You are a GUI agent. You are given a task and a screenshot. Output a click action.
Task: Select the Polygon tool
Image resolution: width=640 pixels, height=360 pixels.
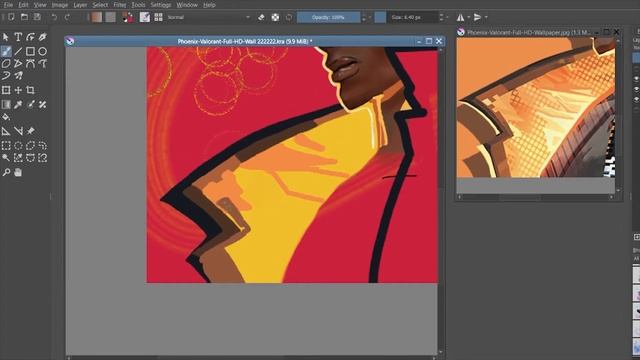pyautogui.click(x=6, y=64)
